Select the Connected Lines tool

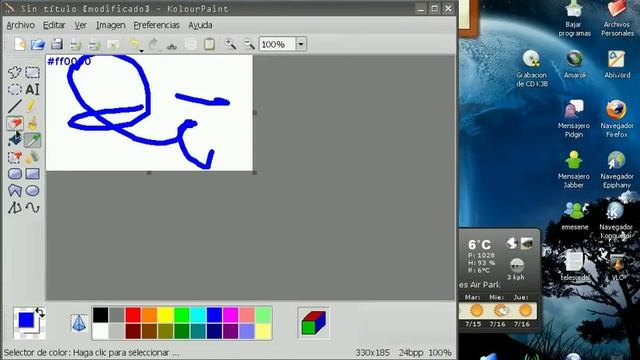(x=15, y=208)
